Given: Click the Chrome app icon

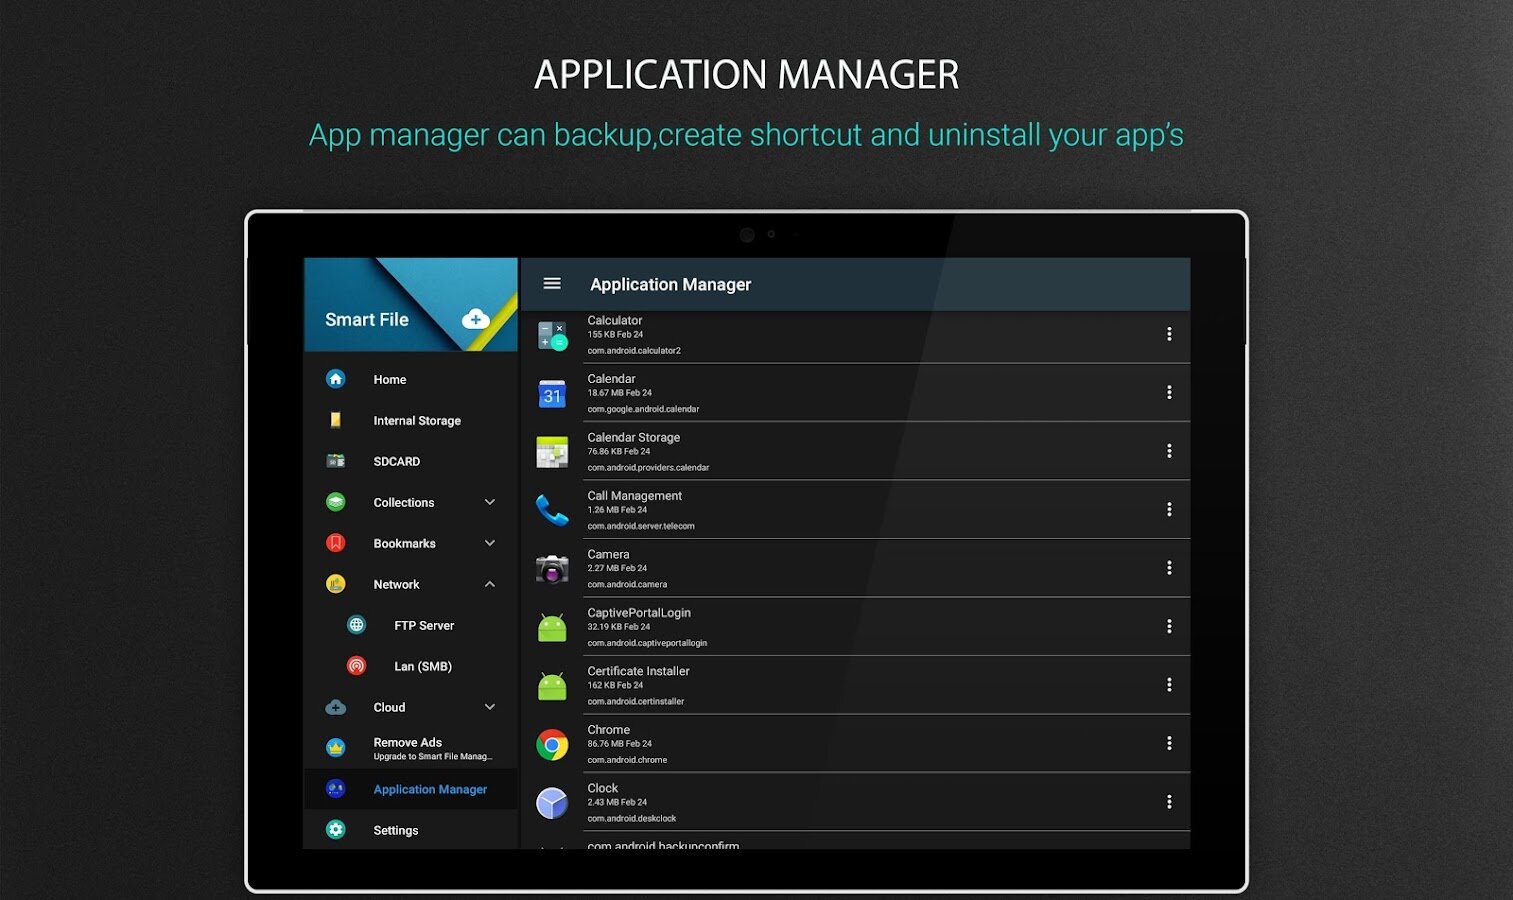Looking at the screenshot, I should coord(552,745).
